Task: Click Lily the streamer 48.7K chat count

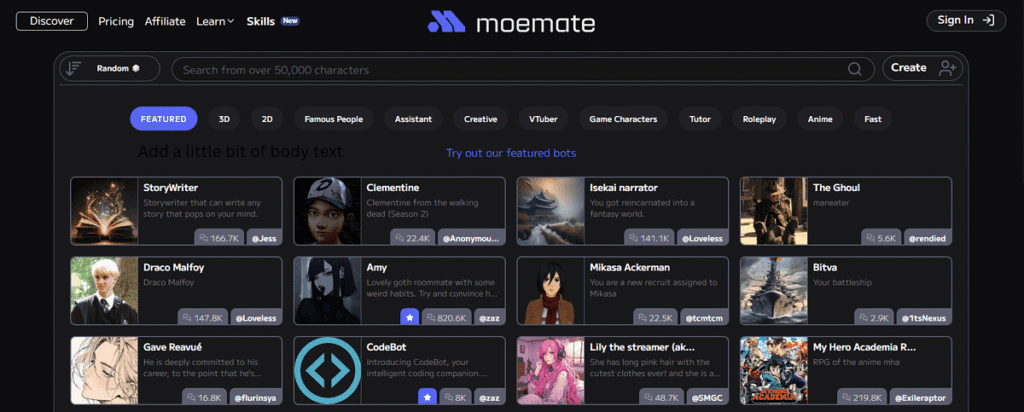Action: click(x=662, y=397)
